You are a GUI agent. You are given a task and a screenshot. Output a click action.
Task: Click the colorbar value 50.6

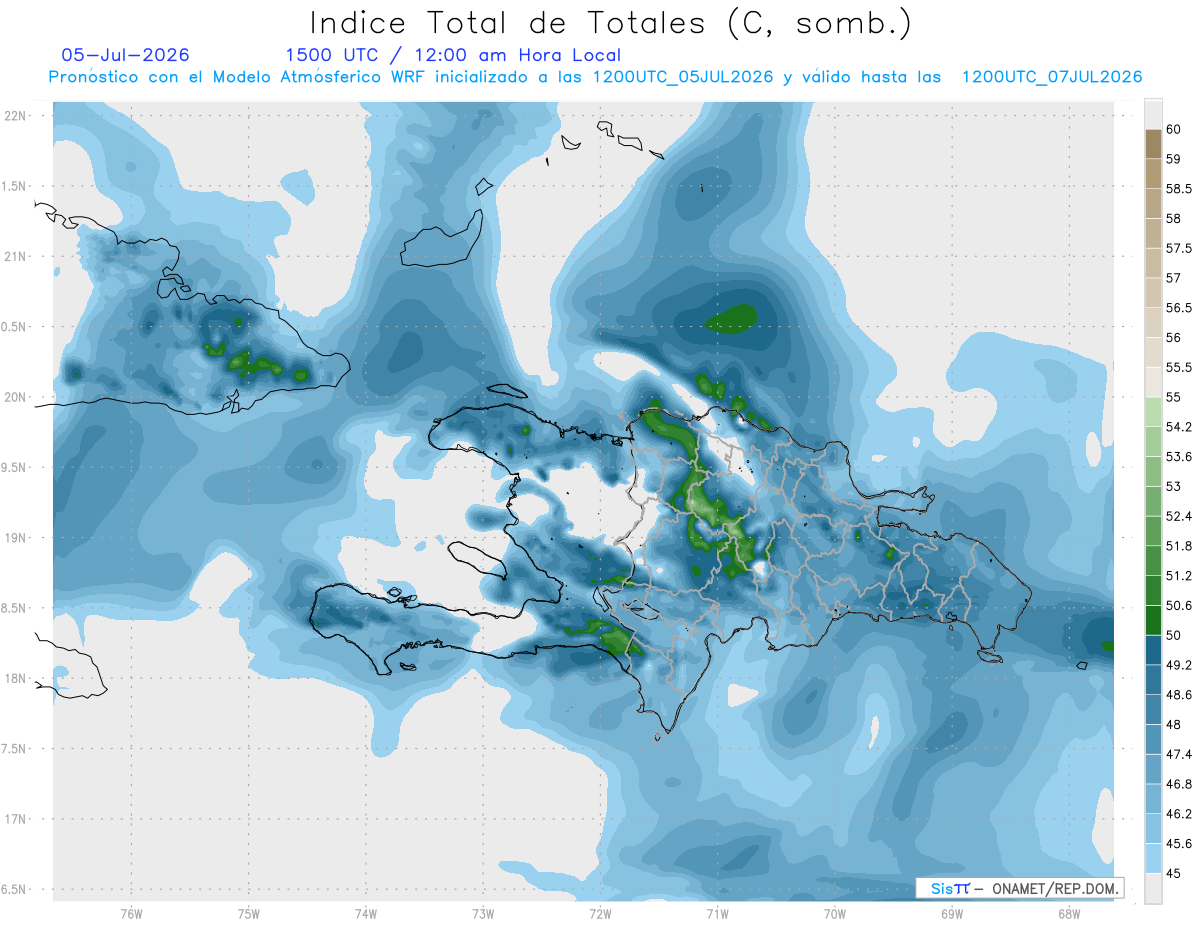tap(1179, 605)
